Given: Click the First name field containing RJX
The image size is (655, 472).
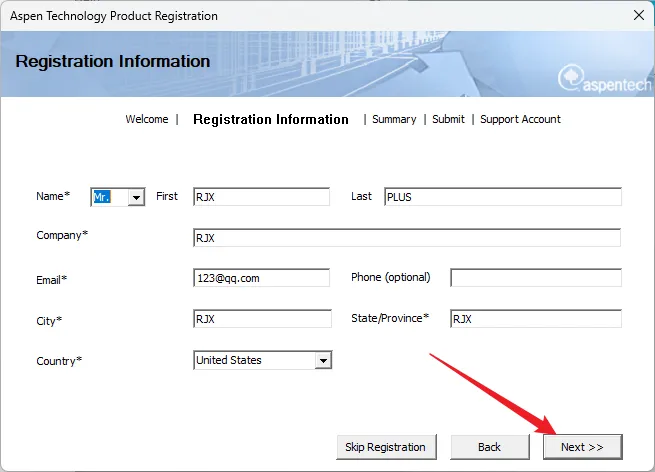Looking at the screenshot, I should coord(261,197).
